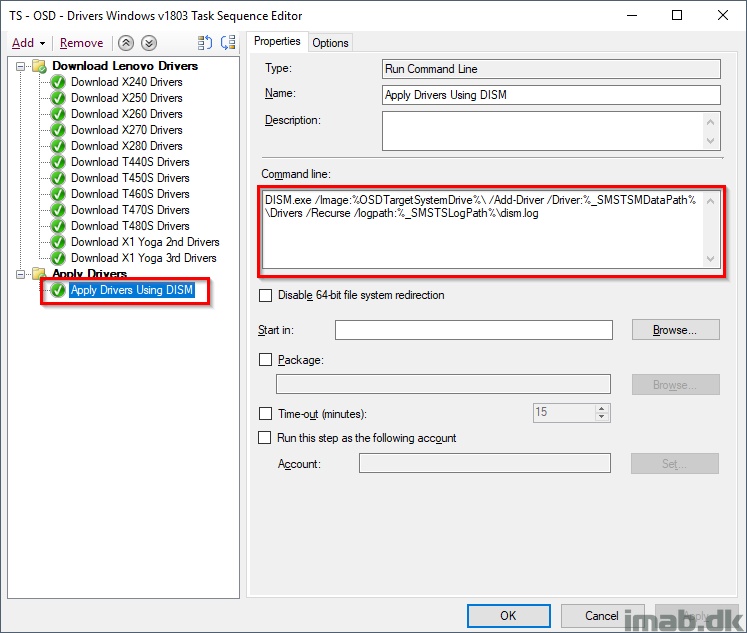Click the collapse all tree icon
The width and height of the screenshot is (747, 633).
point(228,43)
